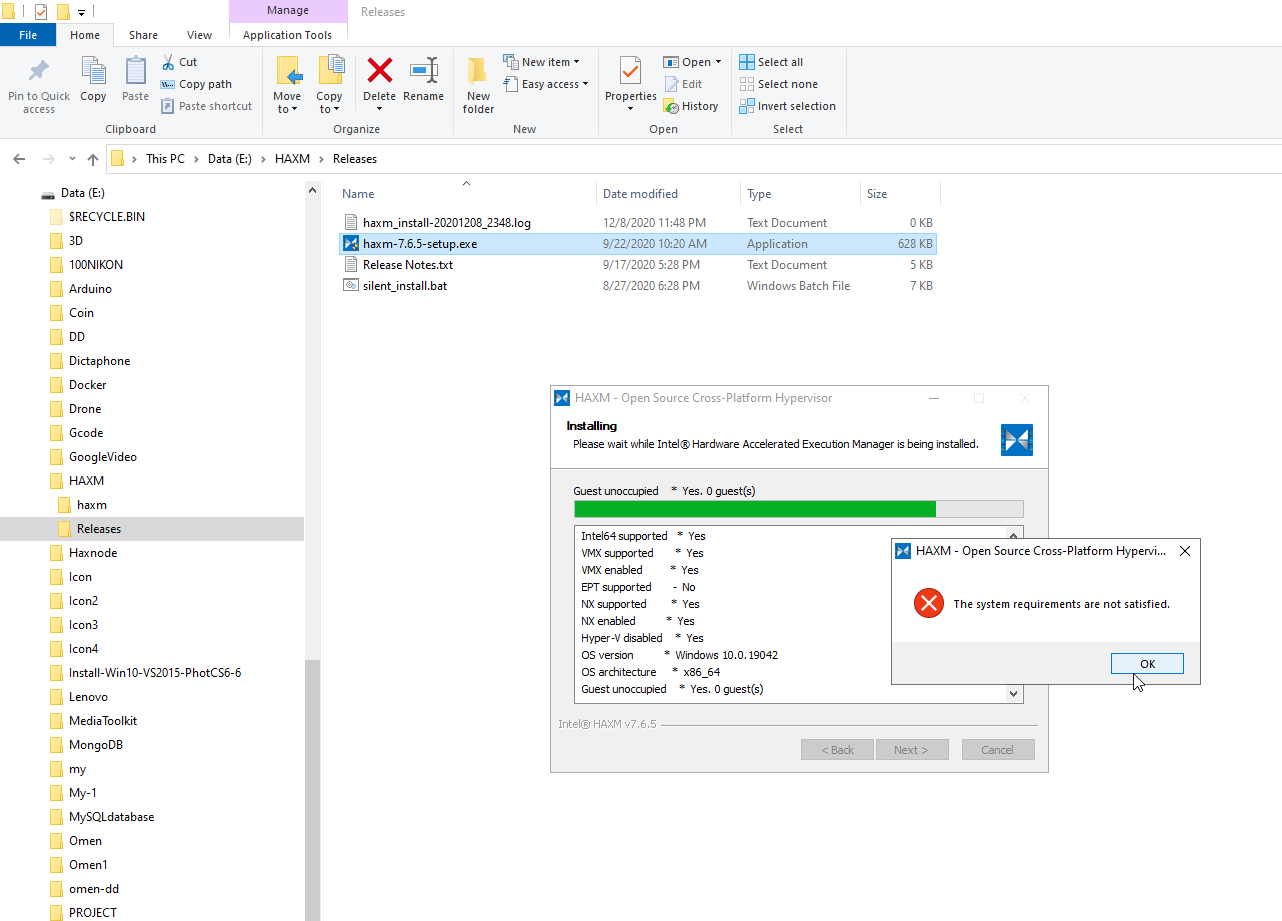Open the Copy to menu
The height and width of the screenshot is (921, 1282).
pyautogui.click(x=329, y=85)
